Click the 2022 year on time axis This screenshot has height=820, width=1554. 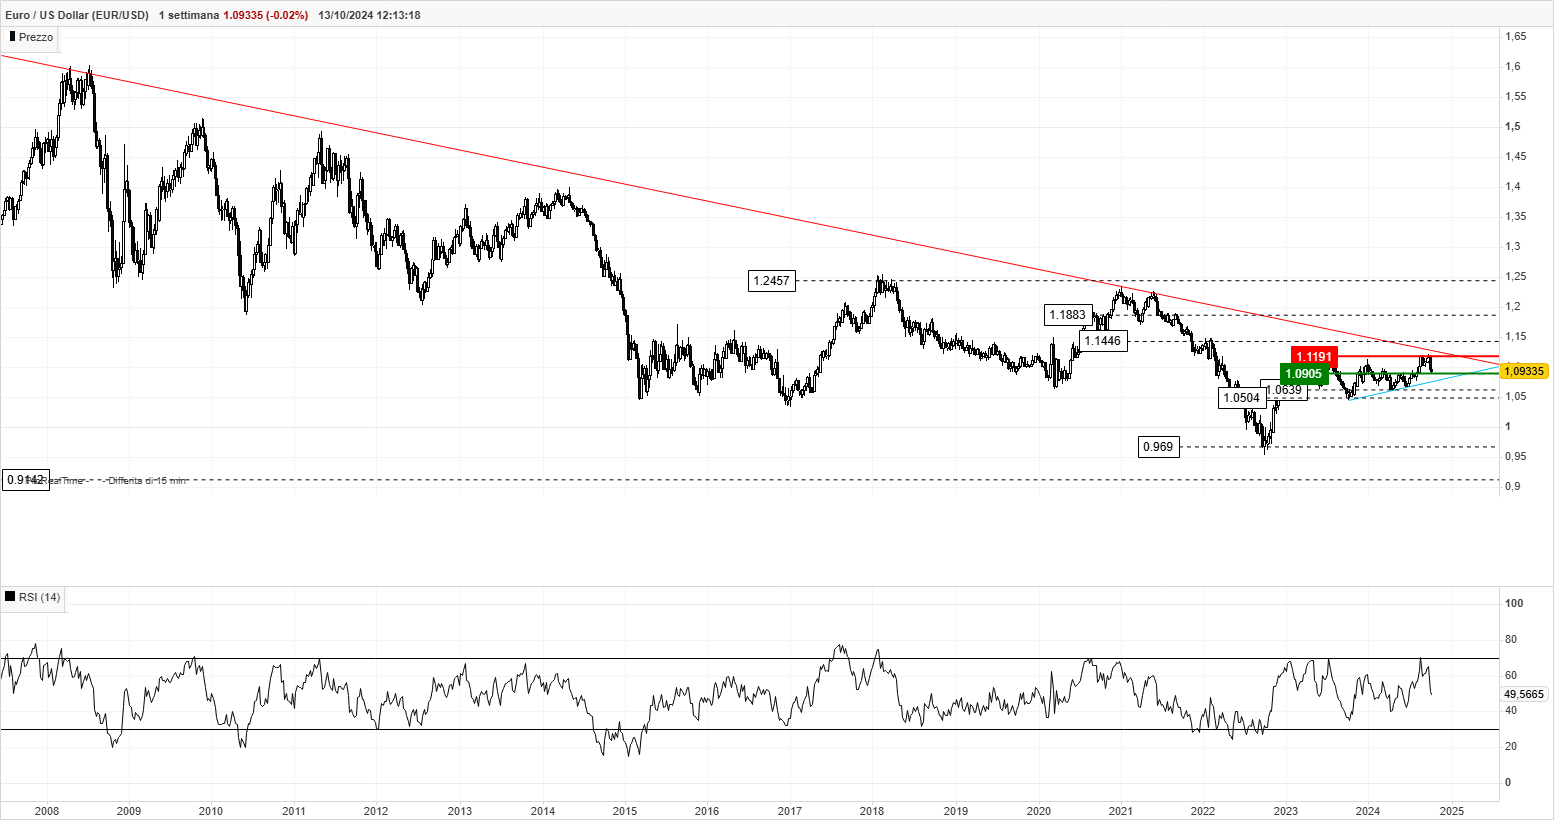pos(1203,811)
